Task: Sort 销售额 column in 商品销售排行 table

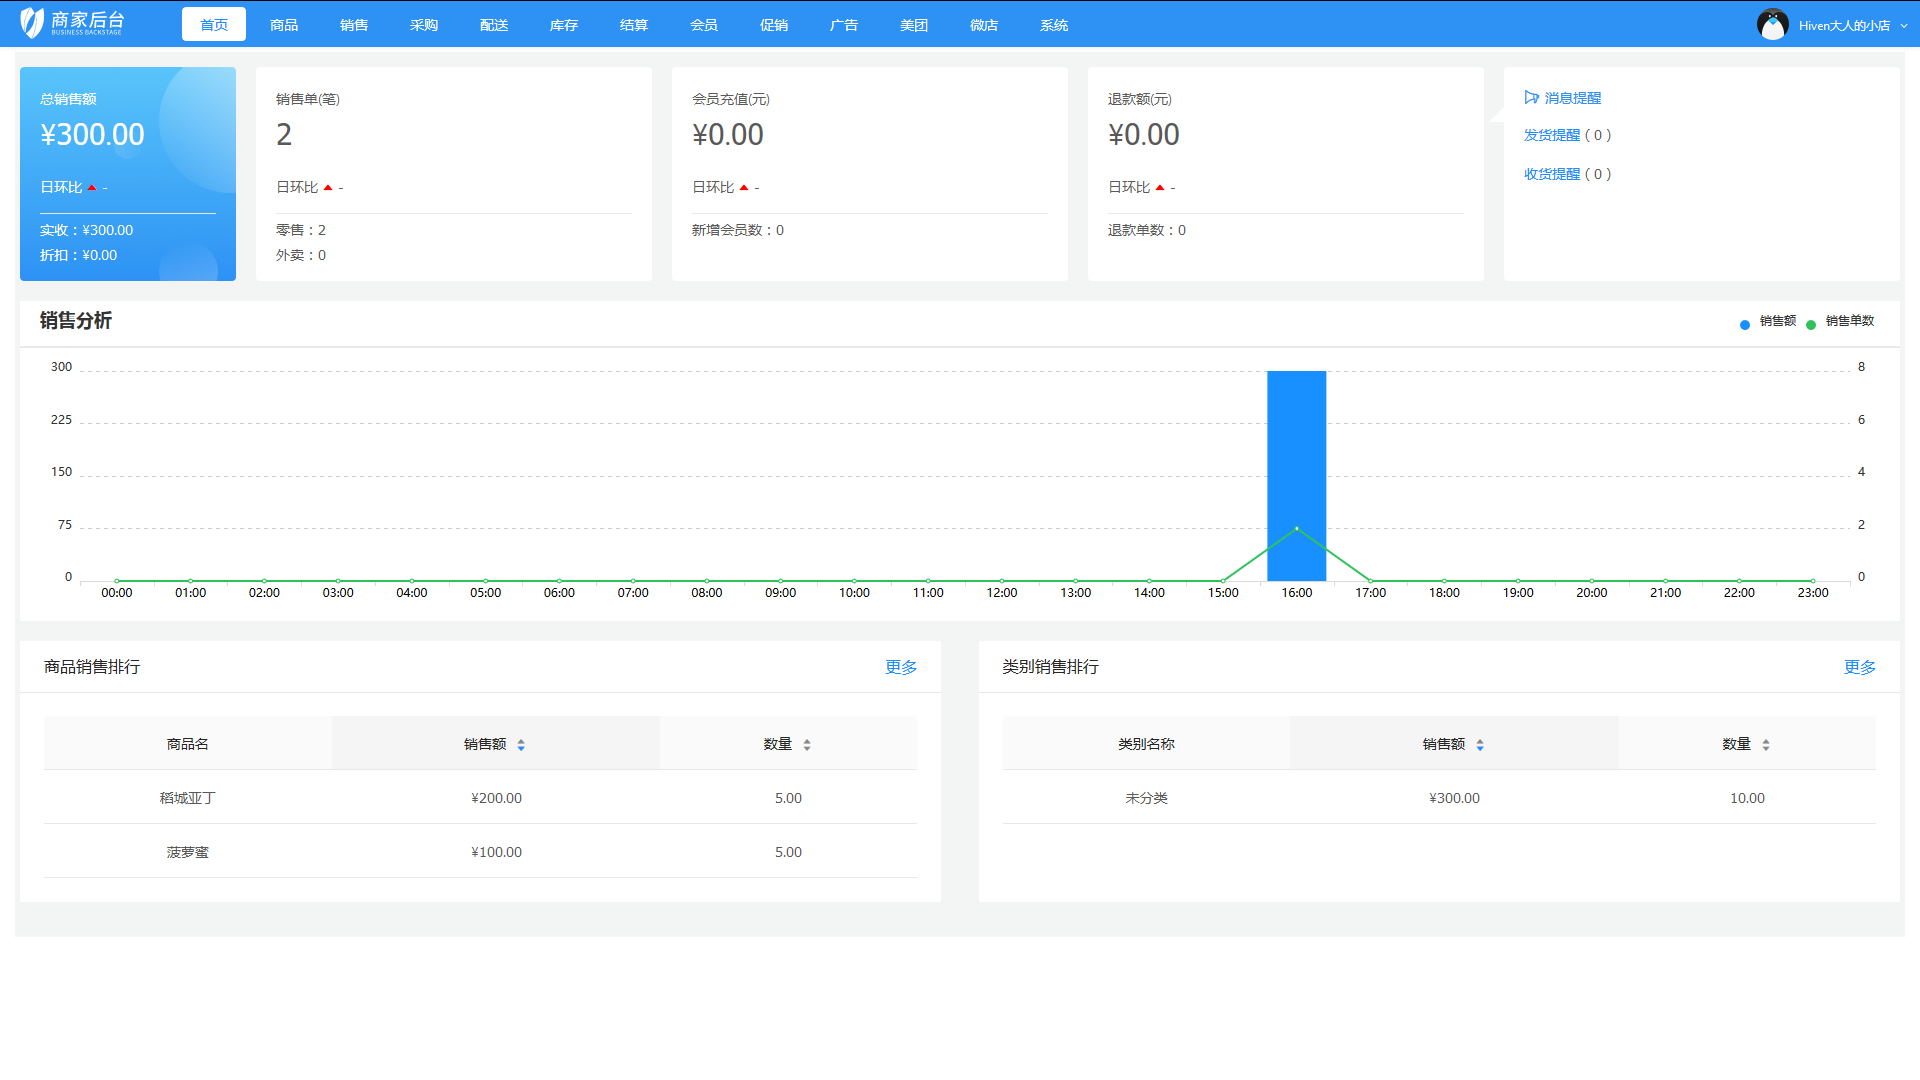Action: tap(521, 743)
